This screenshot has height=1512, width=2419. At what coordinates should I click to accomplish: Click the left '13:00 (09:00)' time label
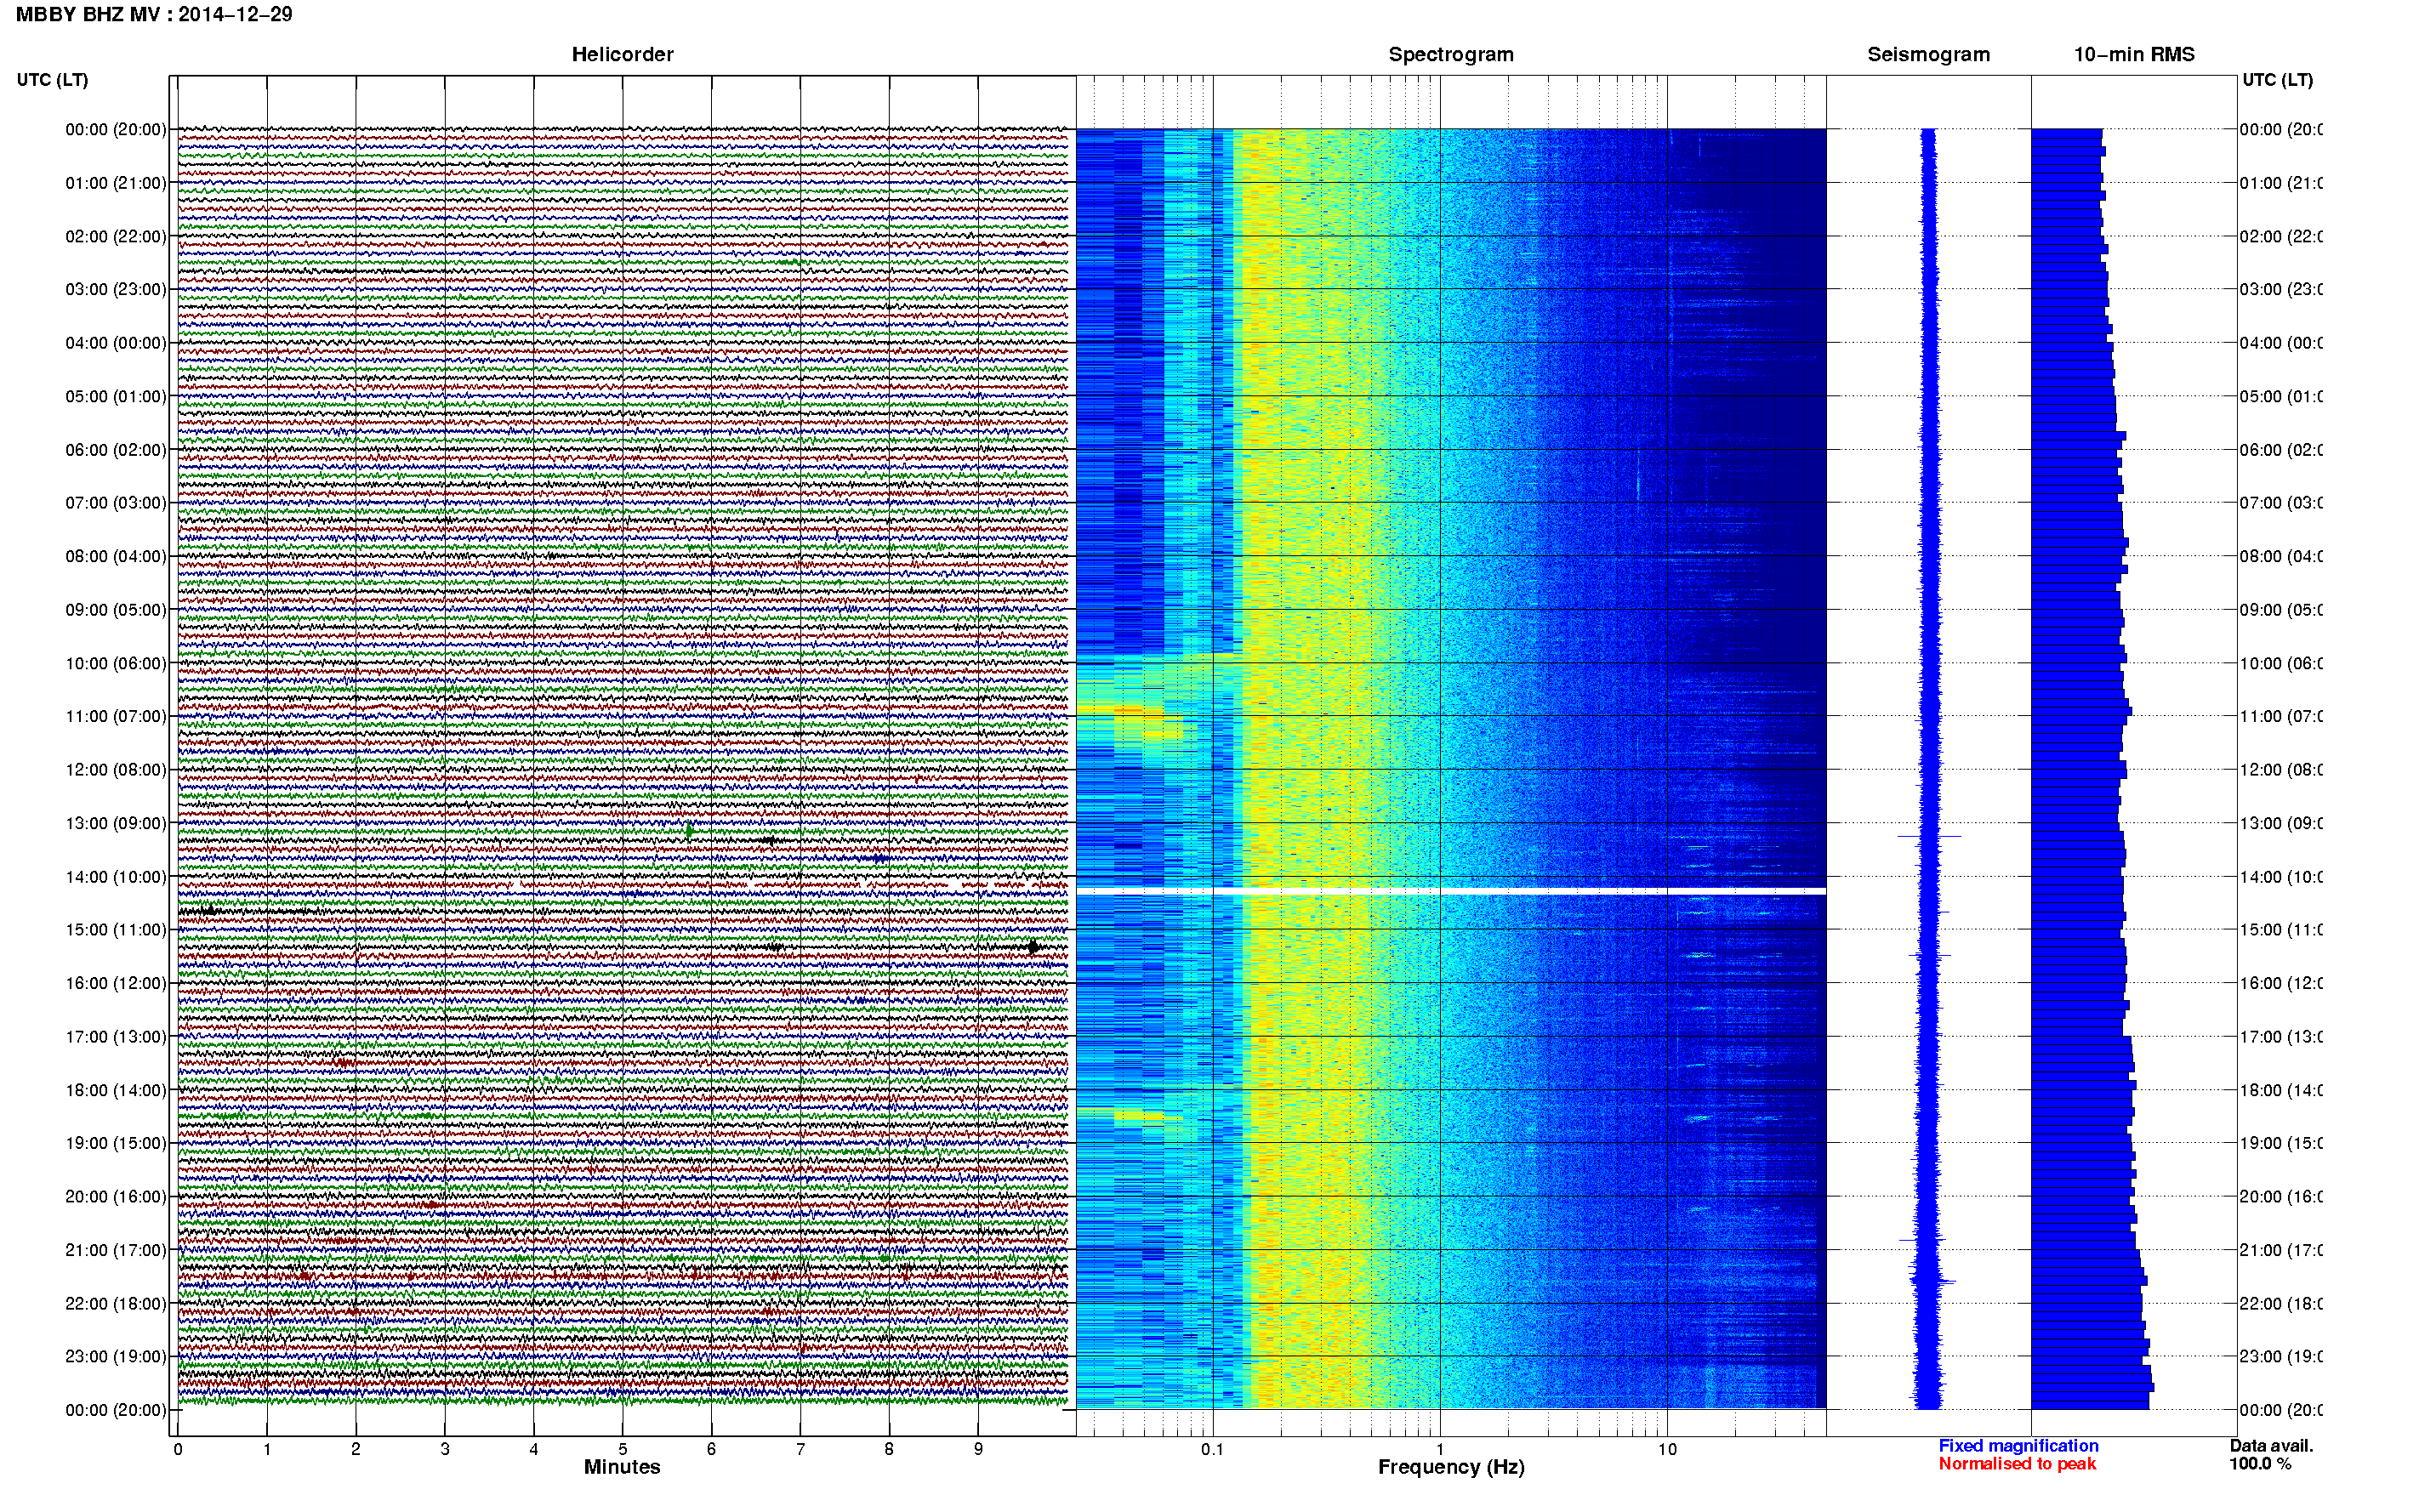(x=116, y=823)
